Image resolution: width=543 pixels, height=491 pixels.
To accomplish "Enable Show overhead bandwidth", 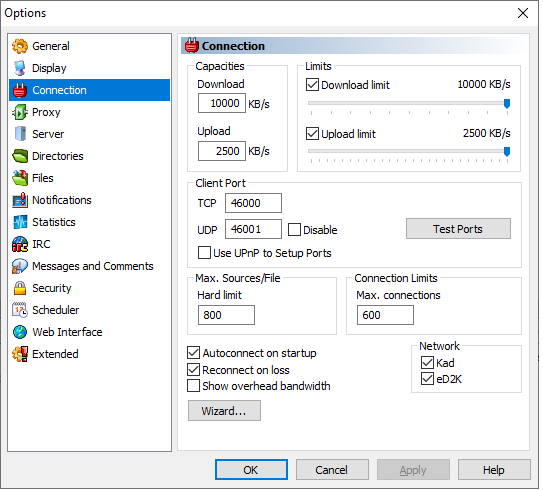I will 194,386.
